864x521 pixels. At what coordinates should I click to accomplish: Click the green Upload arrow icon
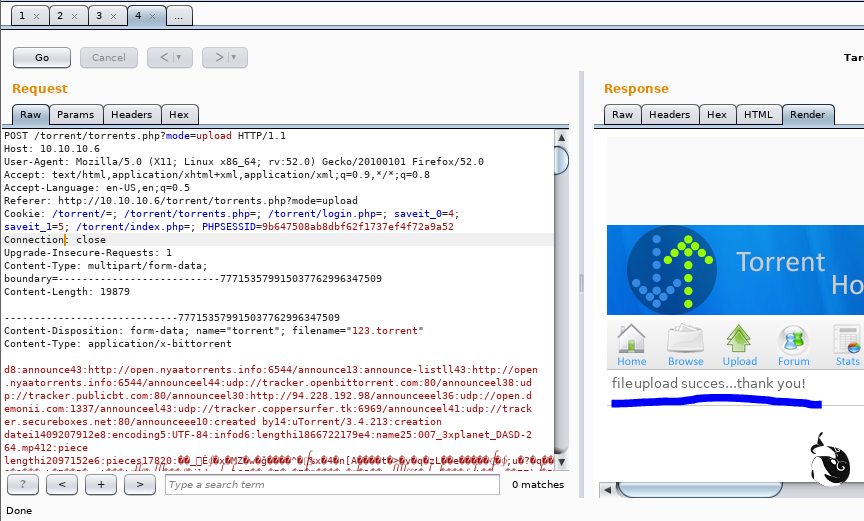739,340
